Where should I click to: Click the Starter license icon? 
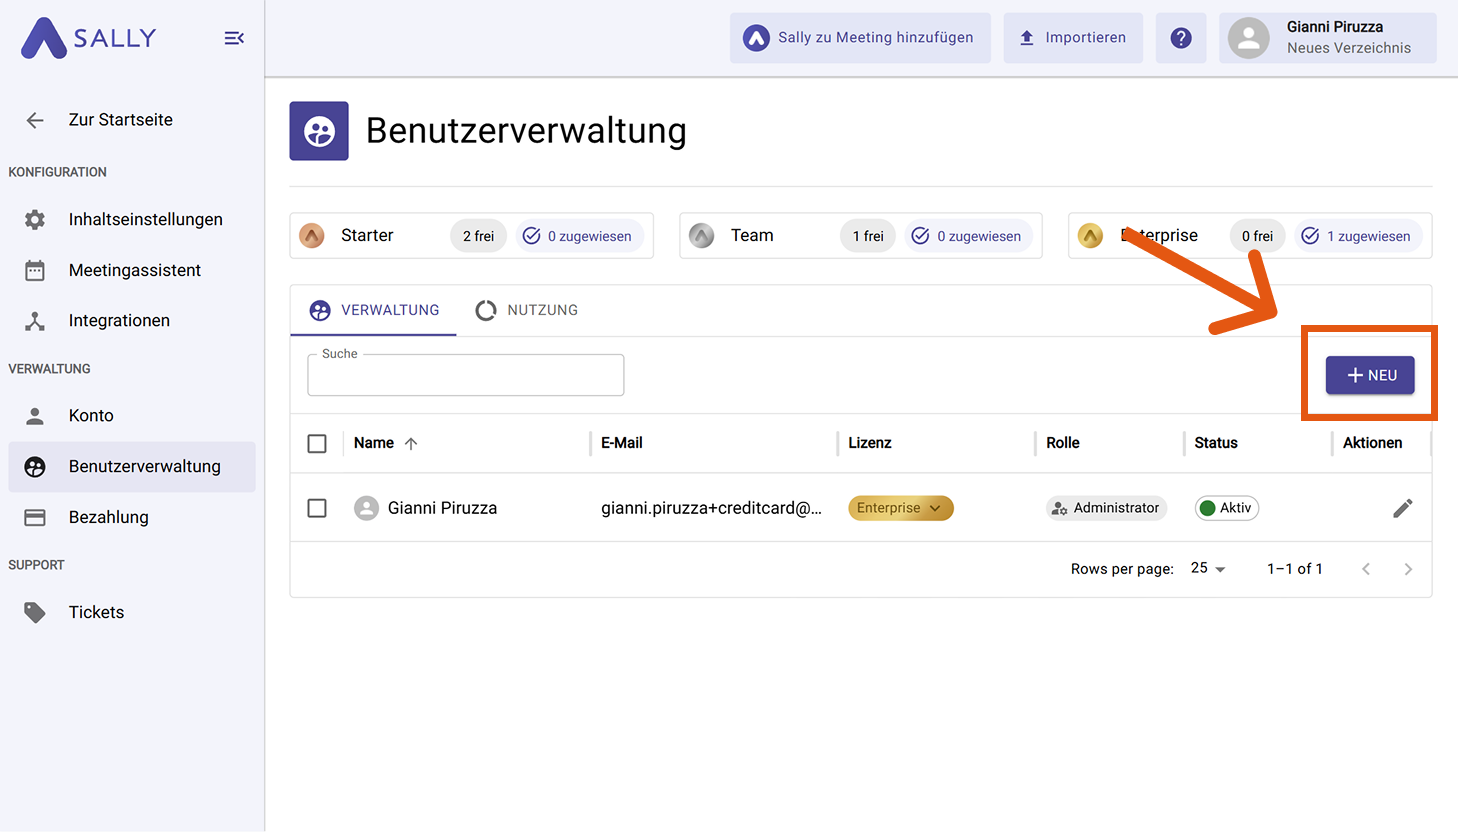click(312, 236)
